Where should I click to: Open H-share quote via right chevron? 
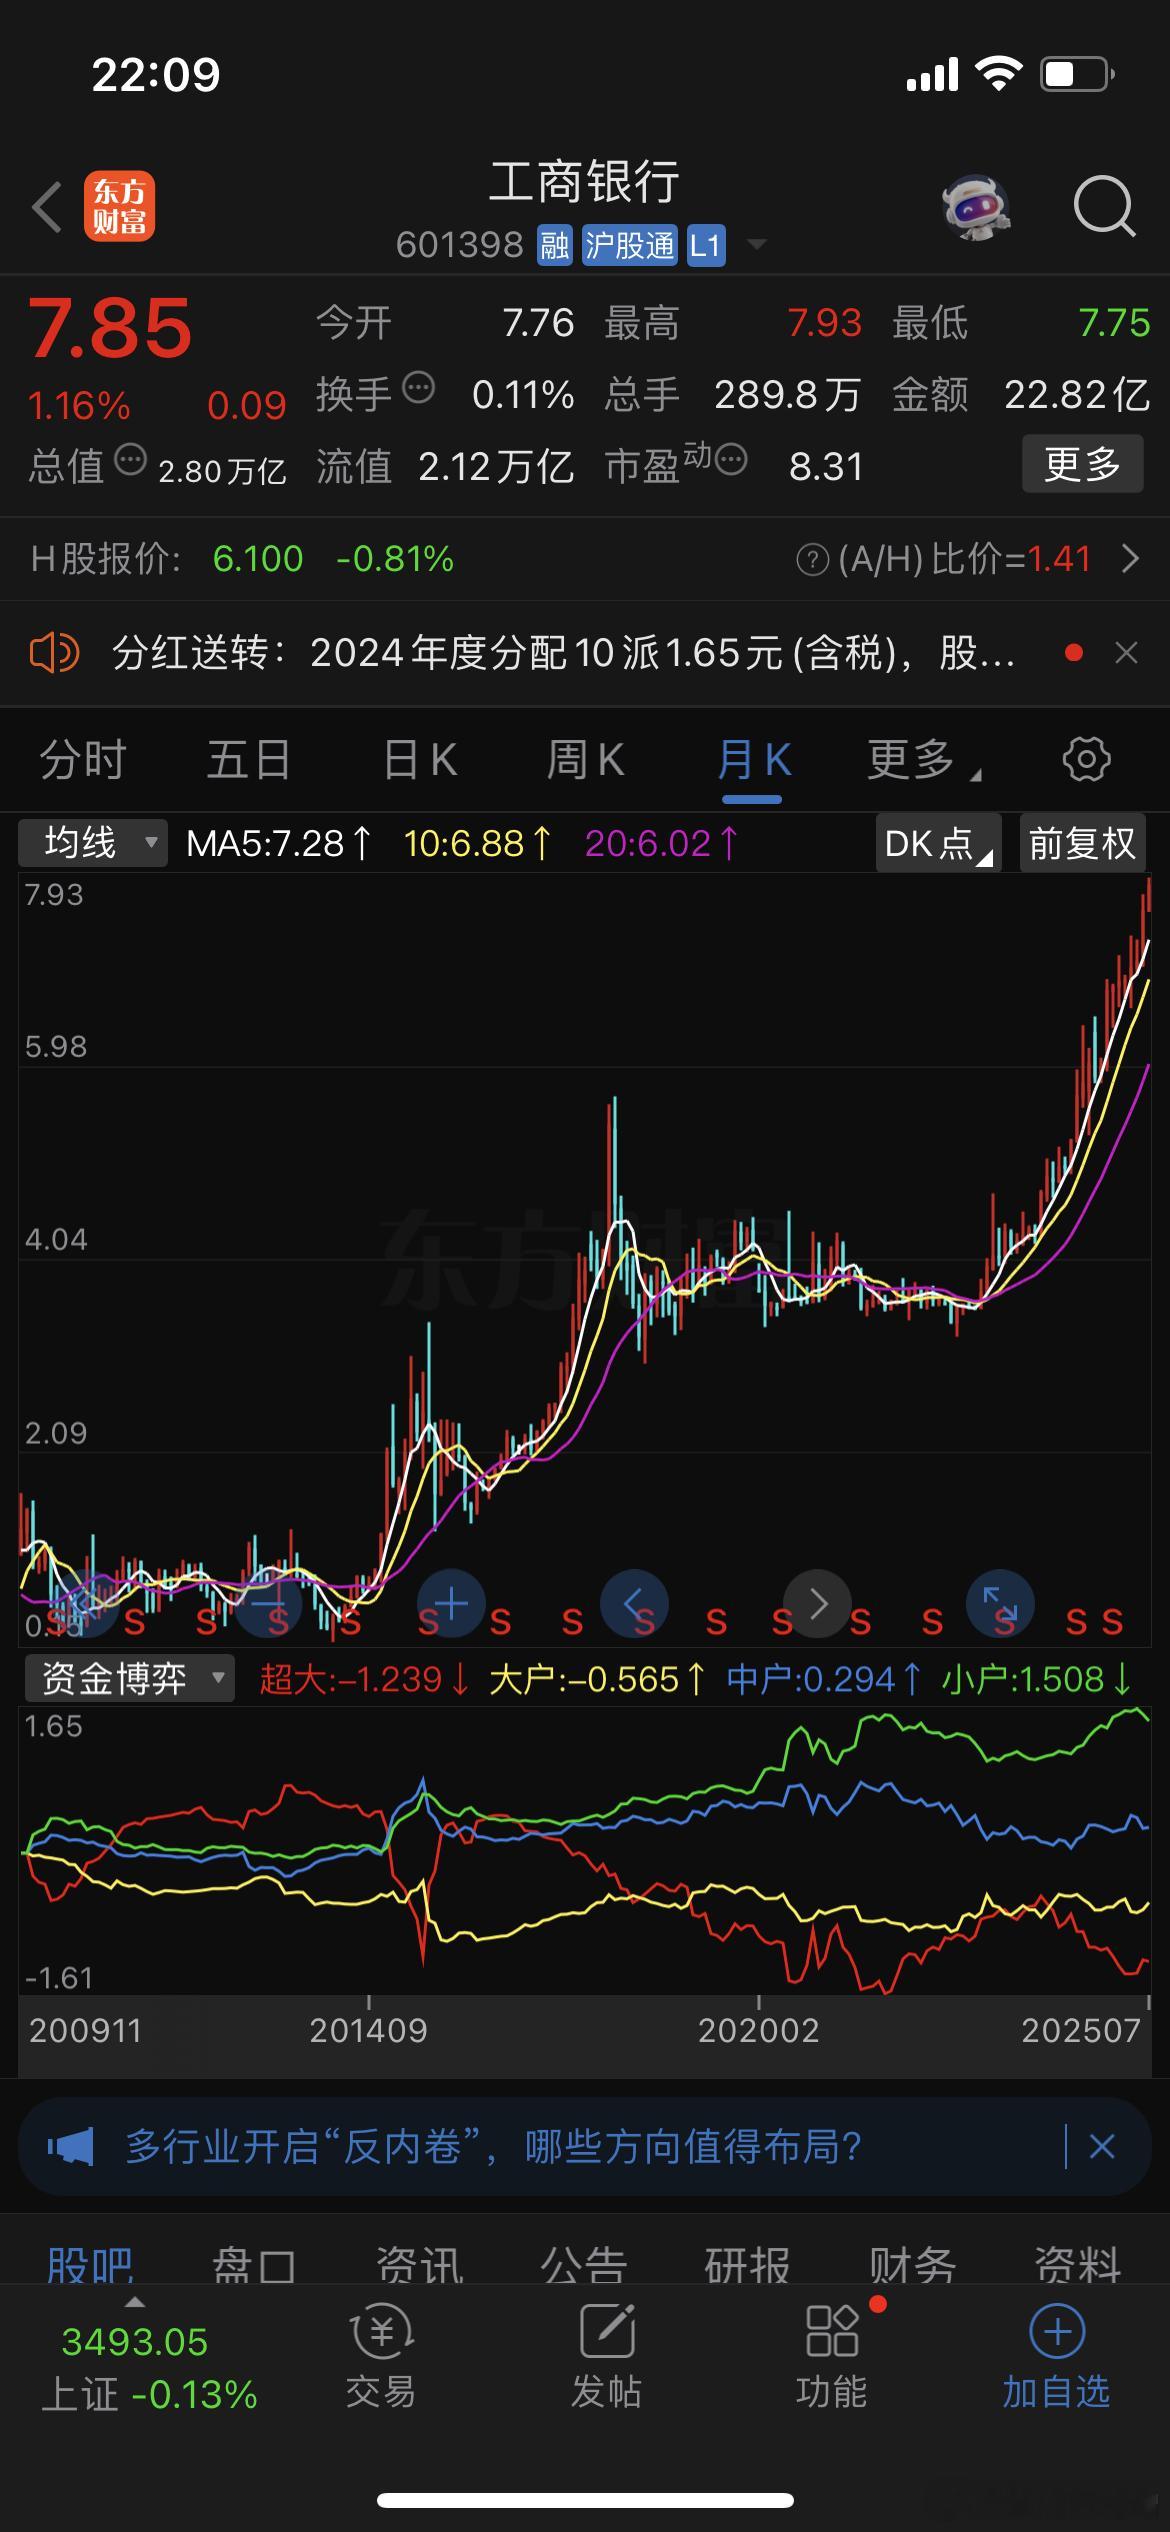pyautogui.click(x=1130, y=558)
